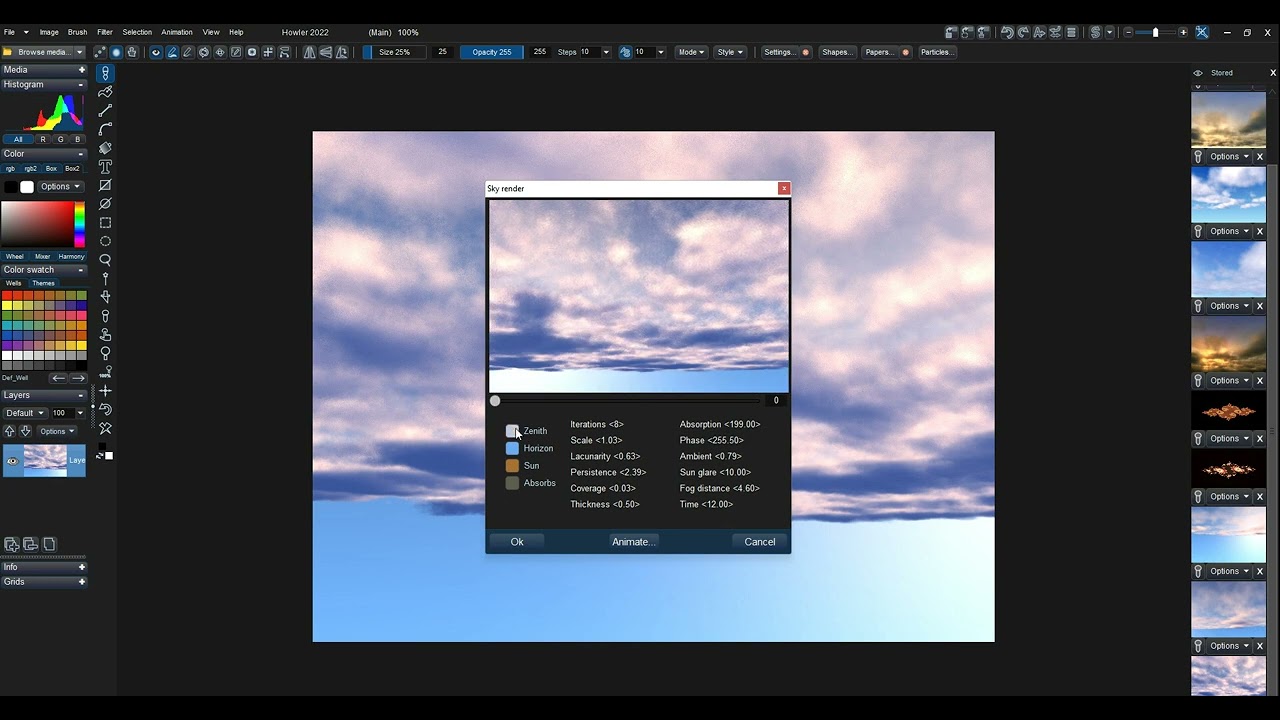The image size is (1280, 720).
Task: Toggle the Stored panel eye icon
Action: 1198,73
